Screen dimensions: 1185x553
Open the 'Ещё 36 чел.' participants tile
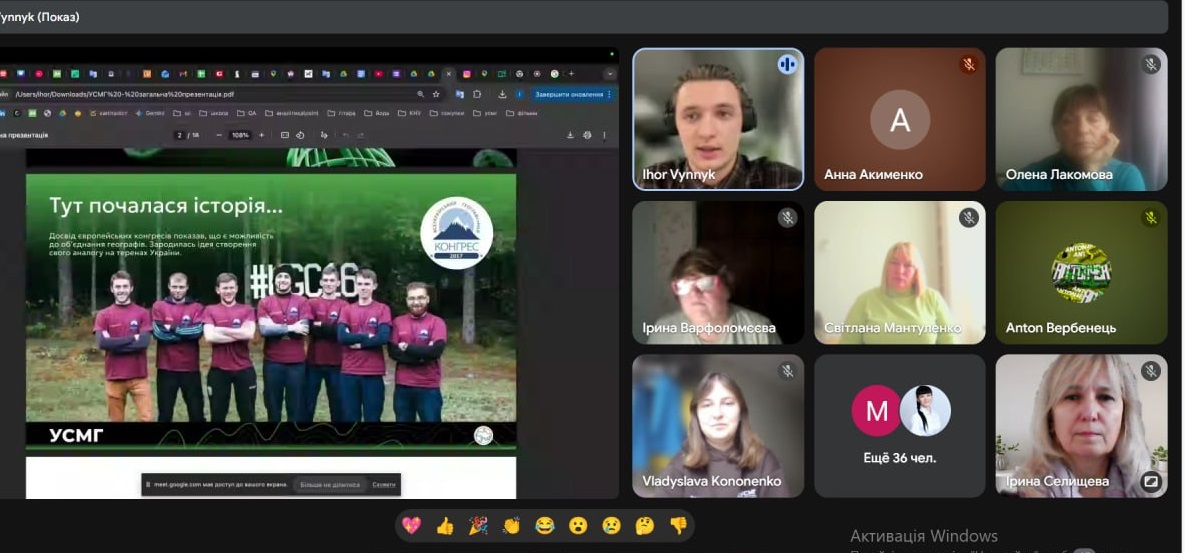tap(900, 425)
